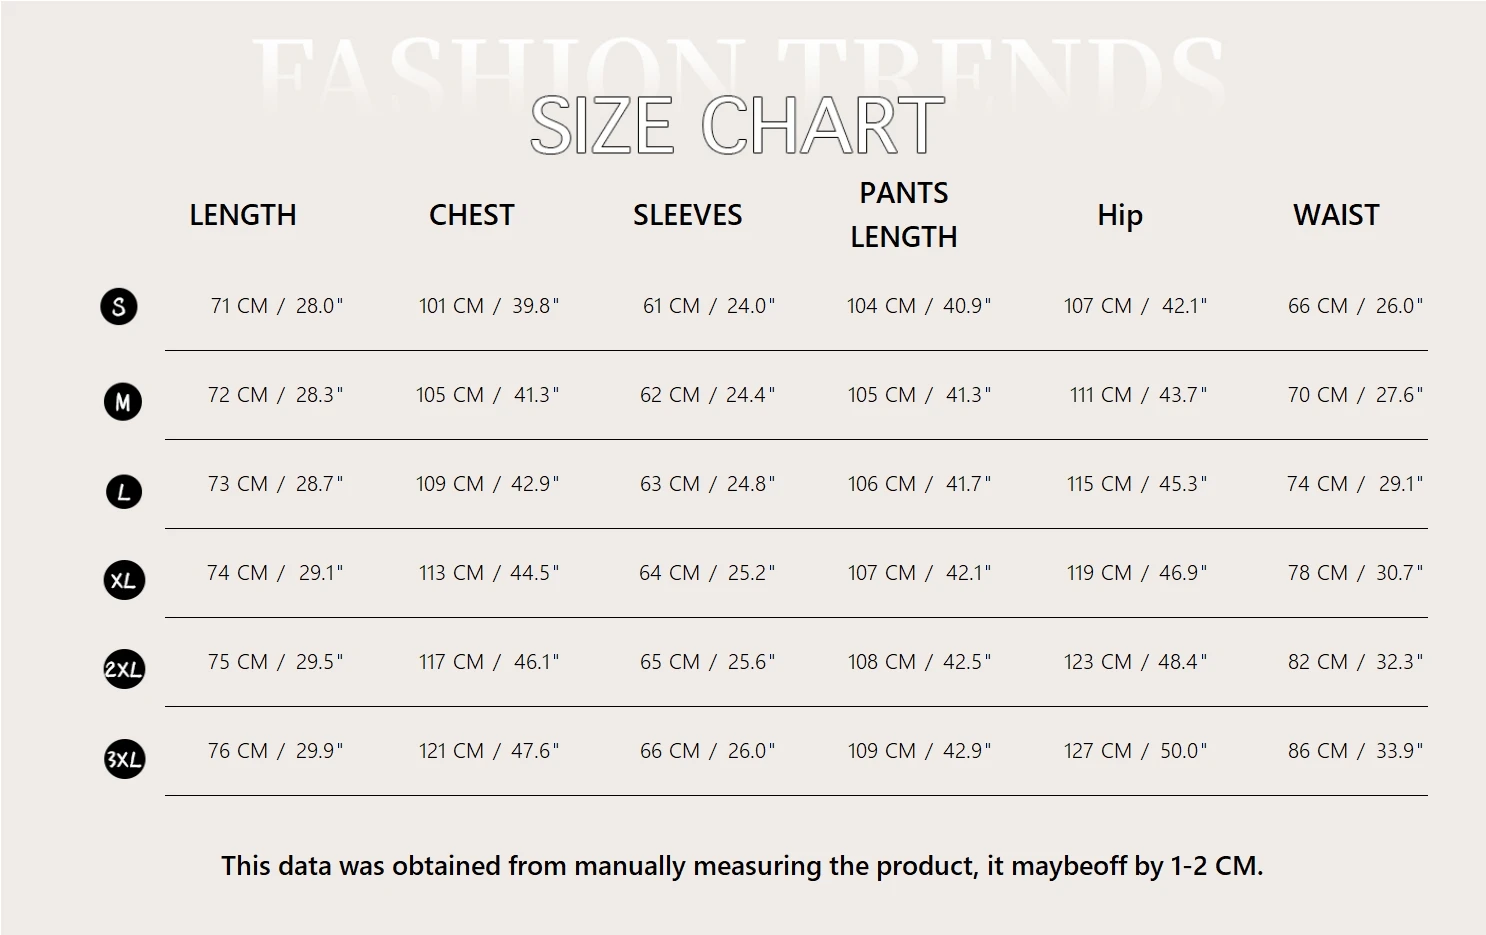Click the 2XL size badge icon

(124, 669)
